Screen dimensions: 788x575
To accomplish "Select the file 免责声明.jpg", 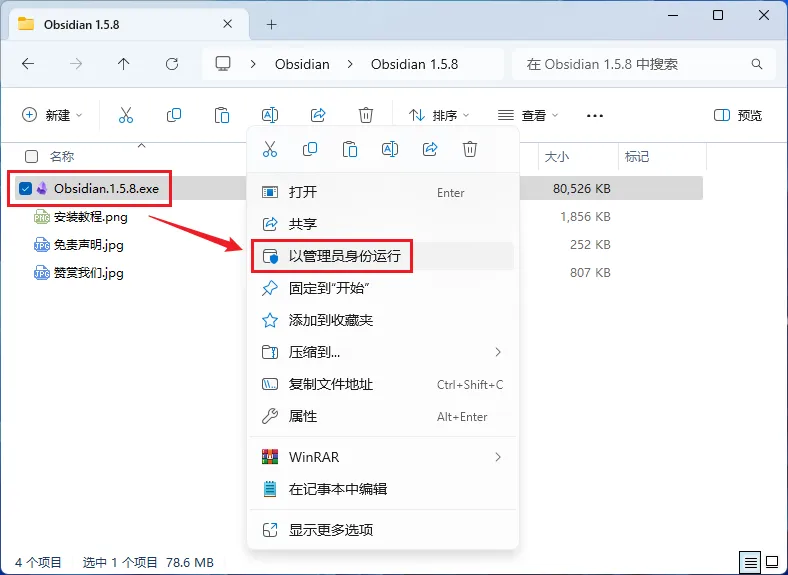I will click(x=88, y=245).
